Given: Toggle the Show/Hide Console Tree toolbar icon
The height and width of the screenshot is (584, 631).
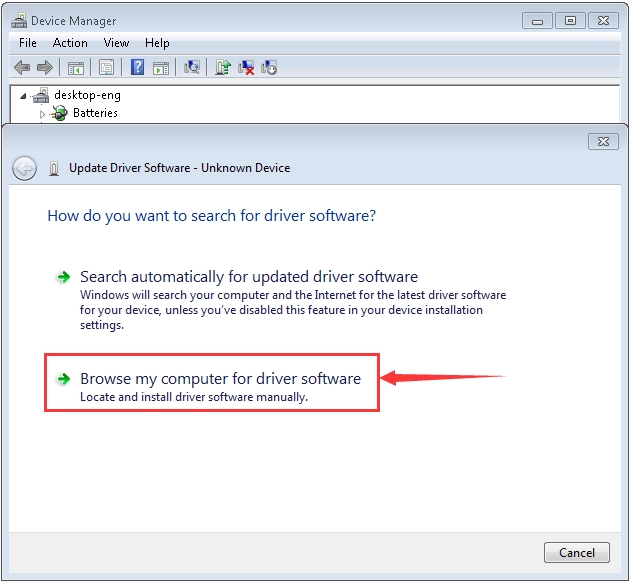Looking at the screenshot, I should [x=76, y=68].
